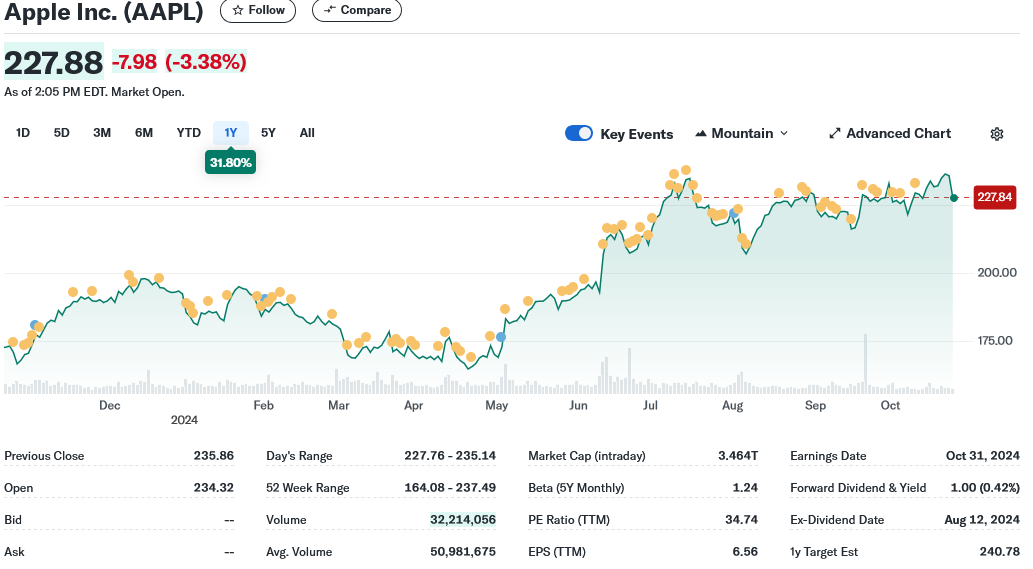Click the 31.80% return badge
The height and width of the screenshot is (569, 1033).
click(231, 163)
